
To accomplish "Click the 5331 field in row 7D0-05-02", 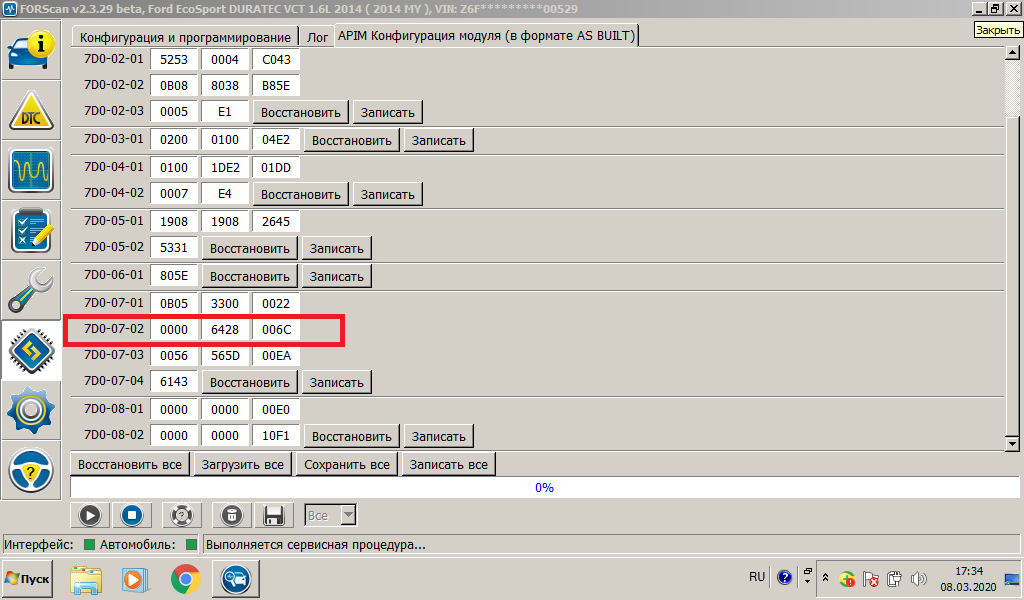I will (x=174, y=248).
